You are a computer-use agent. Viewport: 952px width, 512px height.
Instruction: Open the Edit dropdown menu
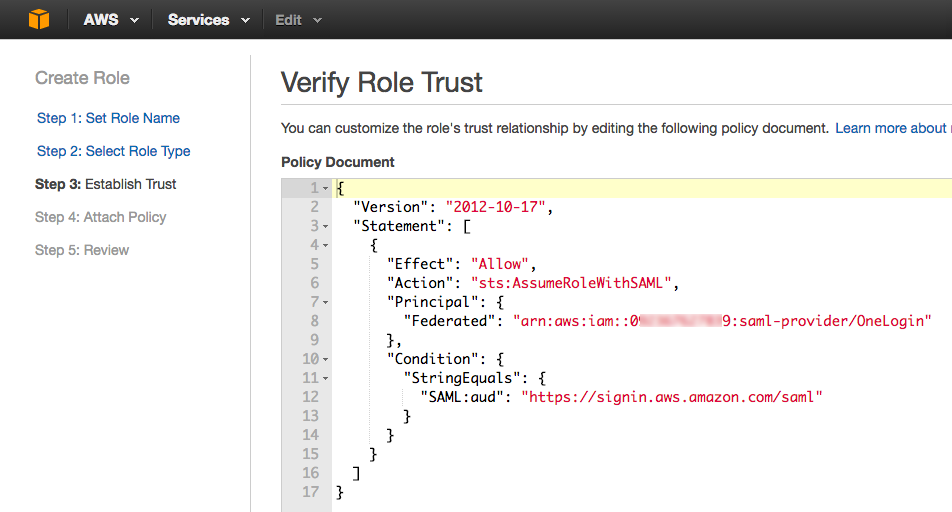[298, 20]
